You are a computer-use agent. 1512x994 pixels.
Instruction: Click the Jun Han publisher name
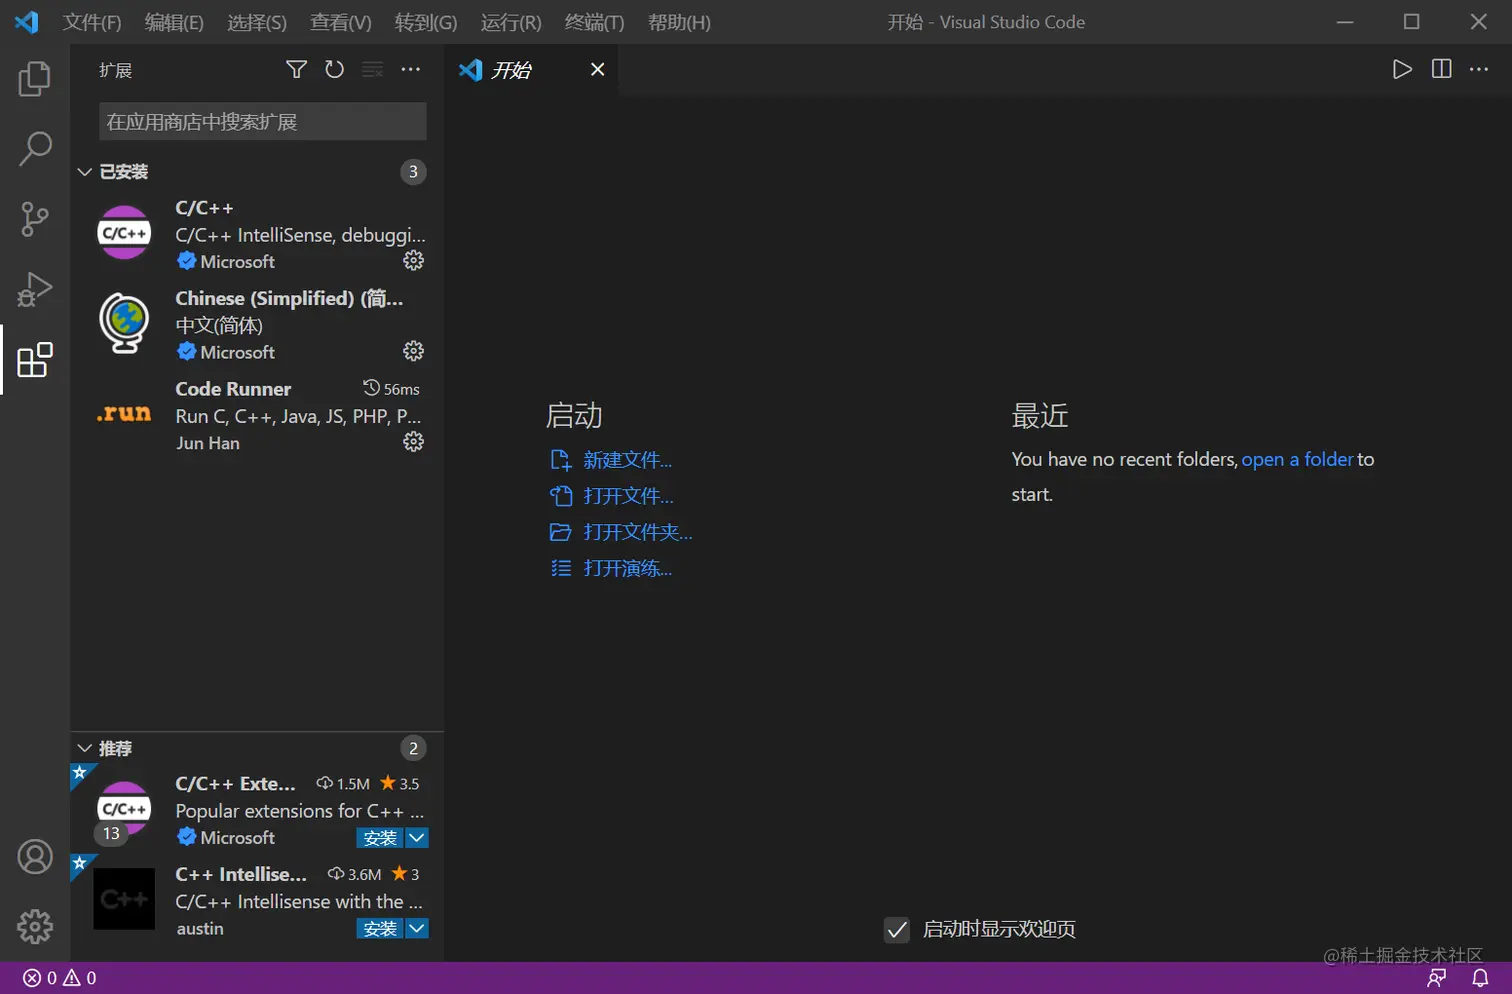click(208, 443)
